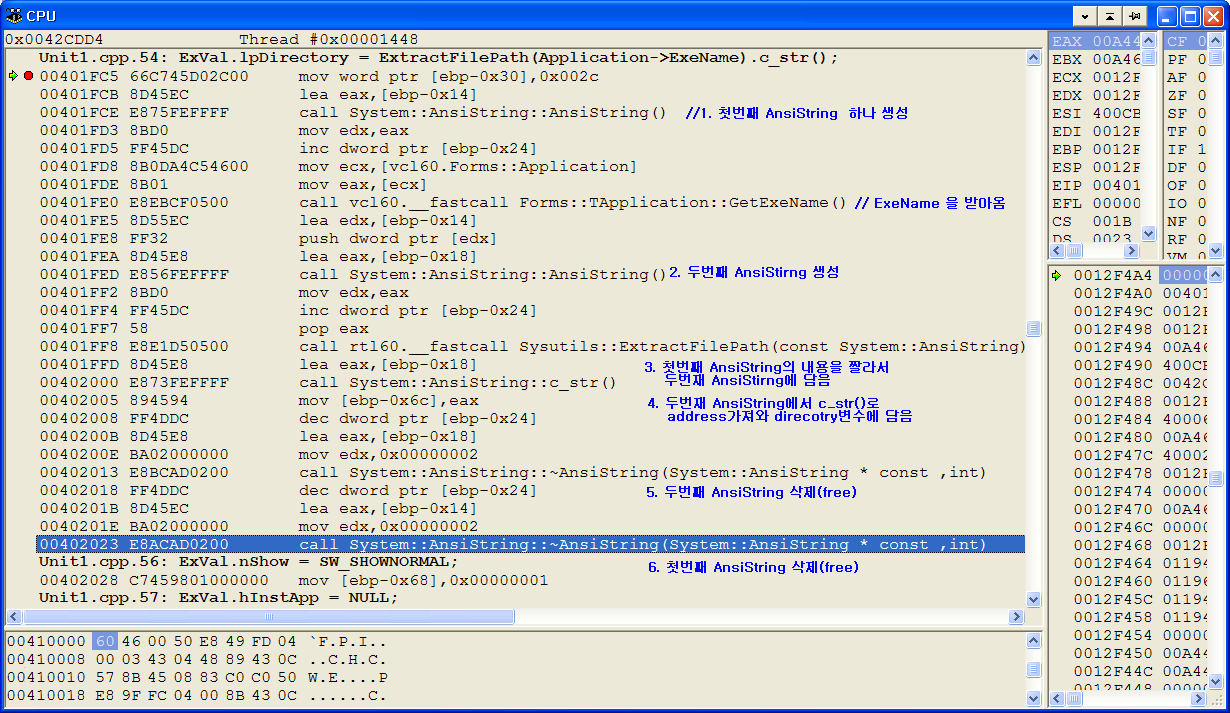Click the red breakpoint dot at 00401FC5

coord(28,76)
